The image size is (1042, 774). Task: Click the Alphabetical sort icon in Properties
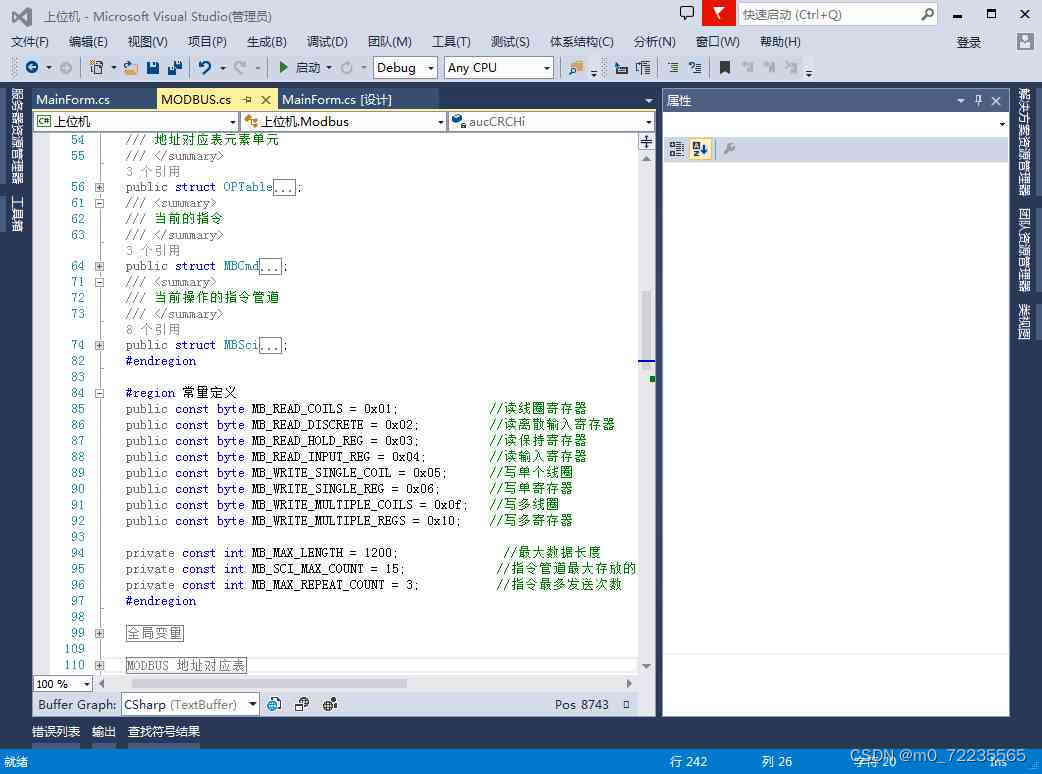pos(700,149)
